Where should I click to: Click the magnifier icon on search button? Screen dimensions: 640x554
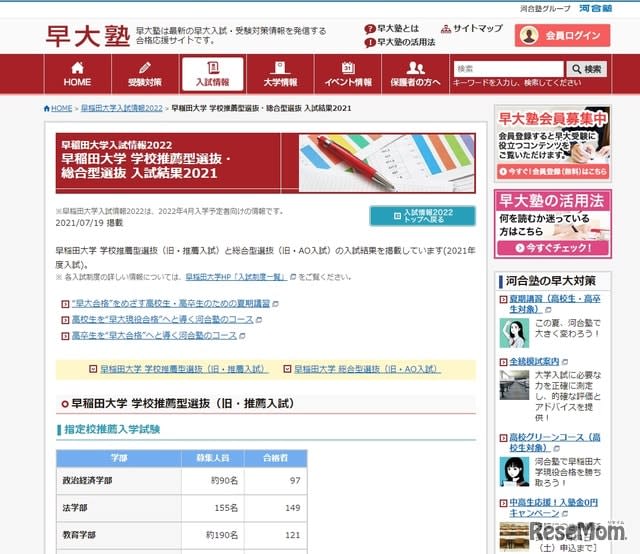576,69
